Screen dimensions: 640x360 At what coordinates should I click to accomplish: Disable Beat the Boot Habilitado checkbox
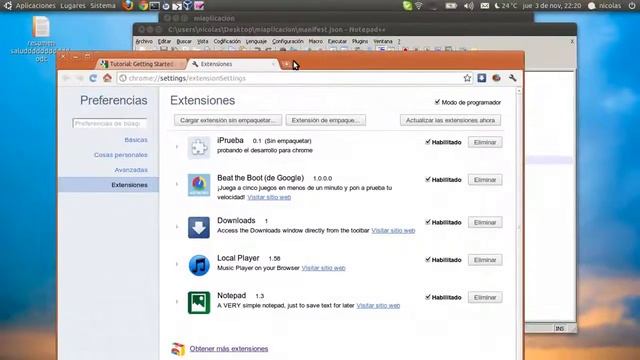pos(428,179)
